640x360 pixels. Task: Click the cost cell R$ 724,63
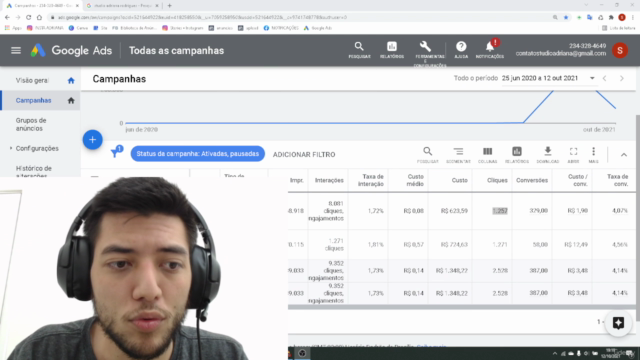[x=454, y=244]
